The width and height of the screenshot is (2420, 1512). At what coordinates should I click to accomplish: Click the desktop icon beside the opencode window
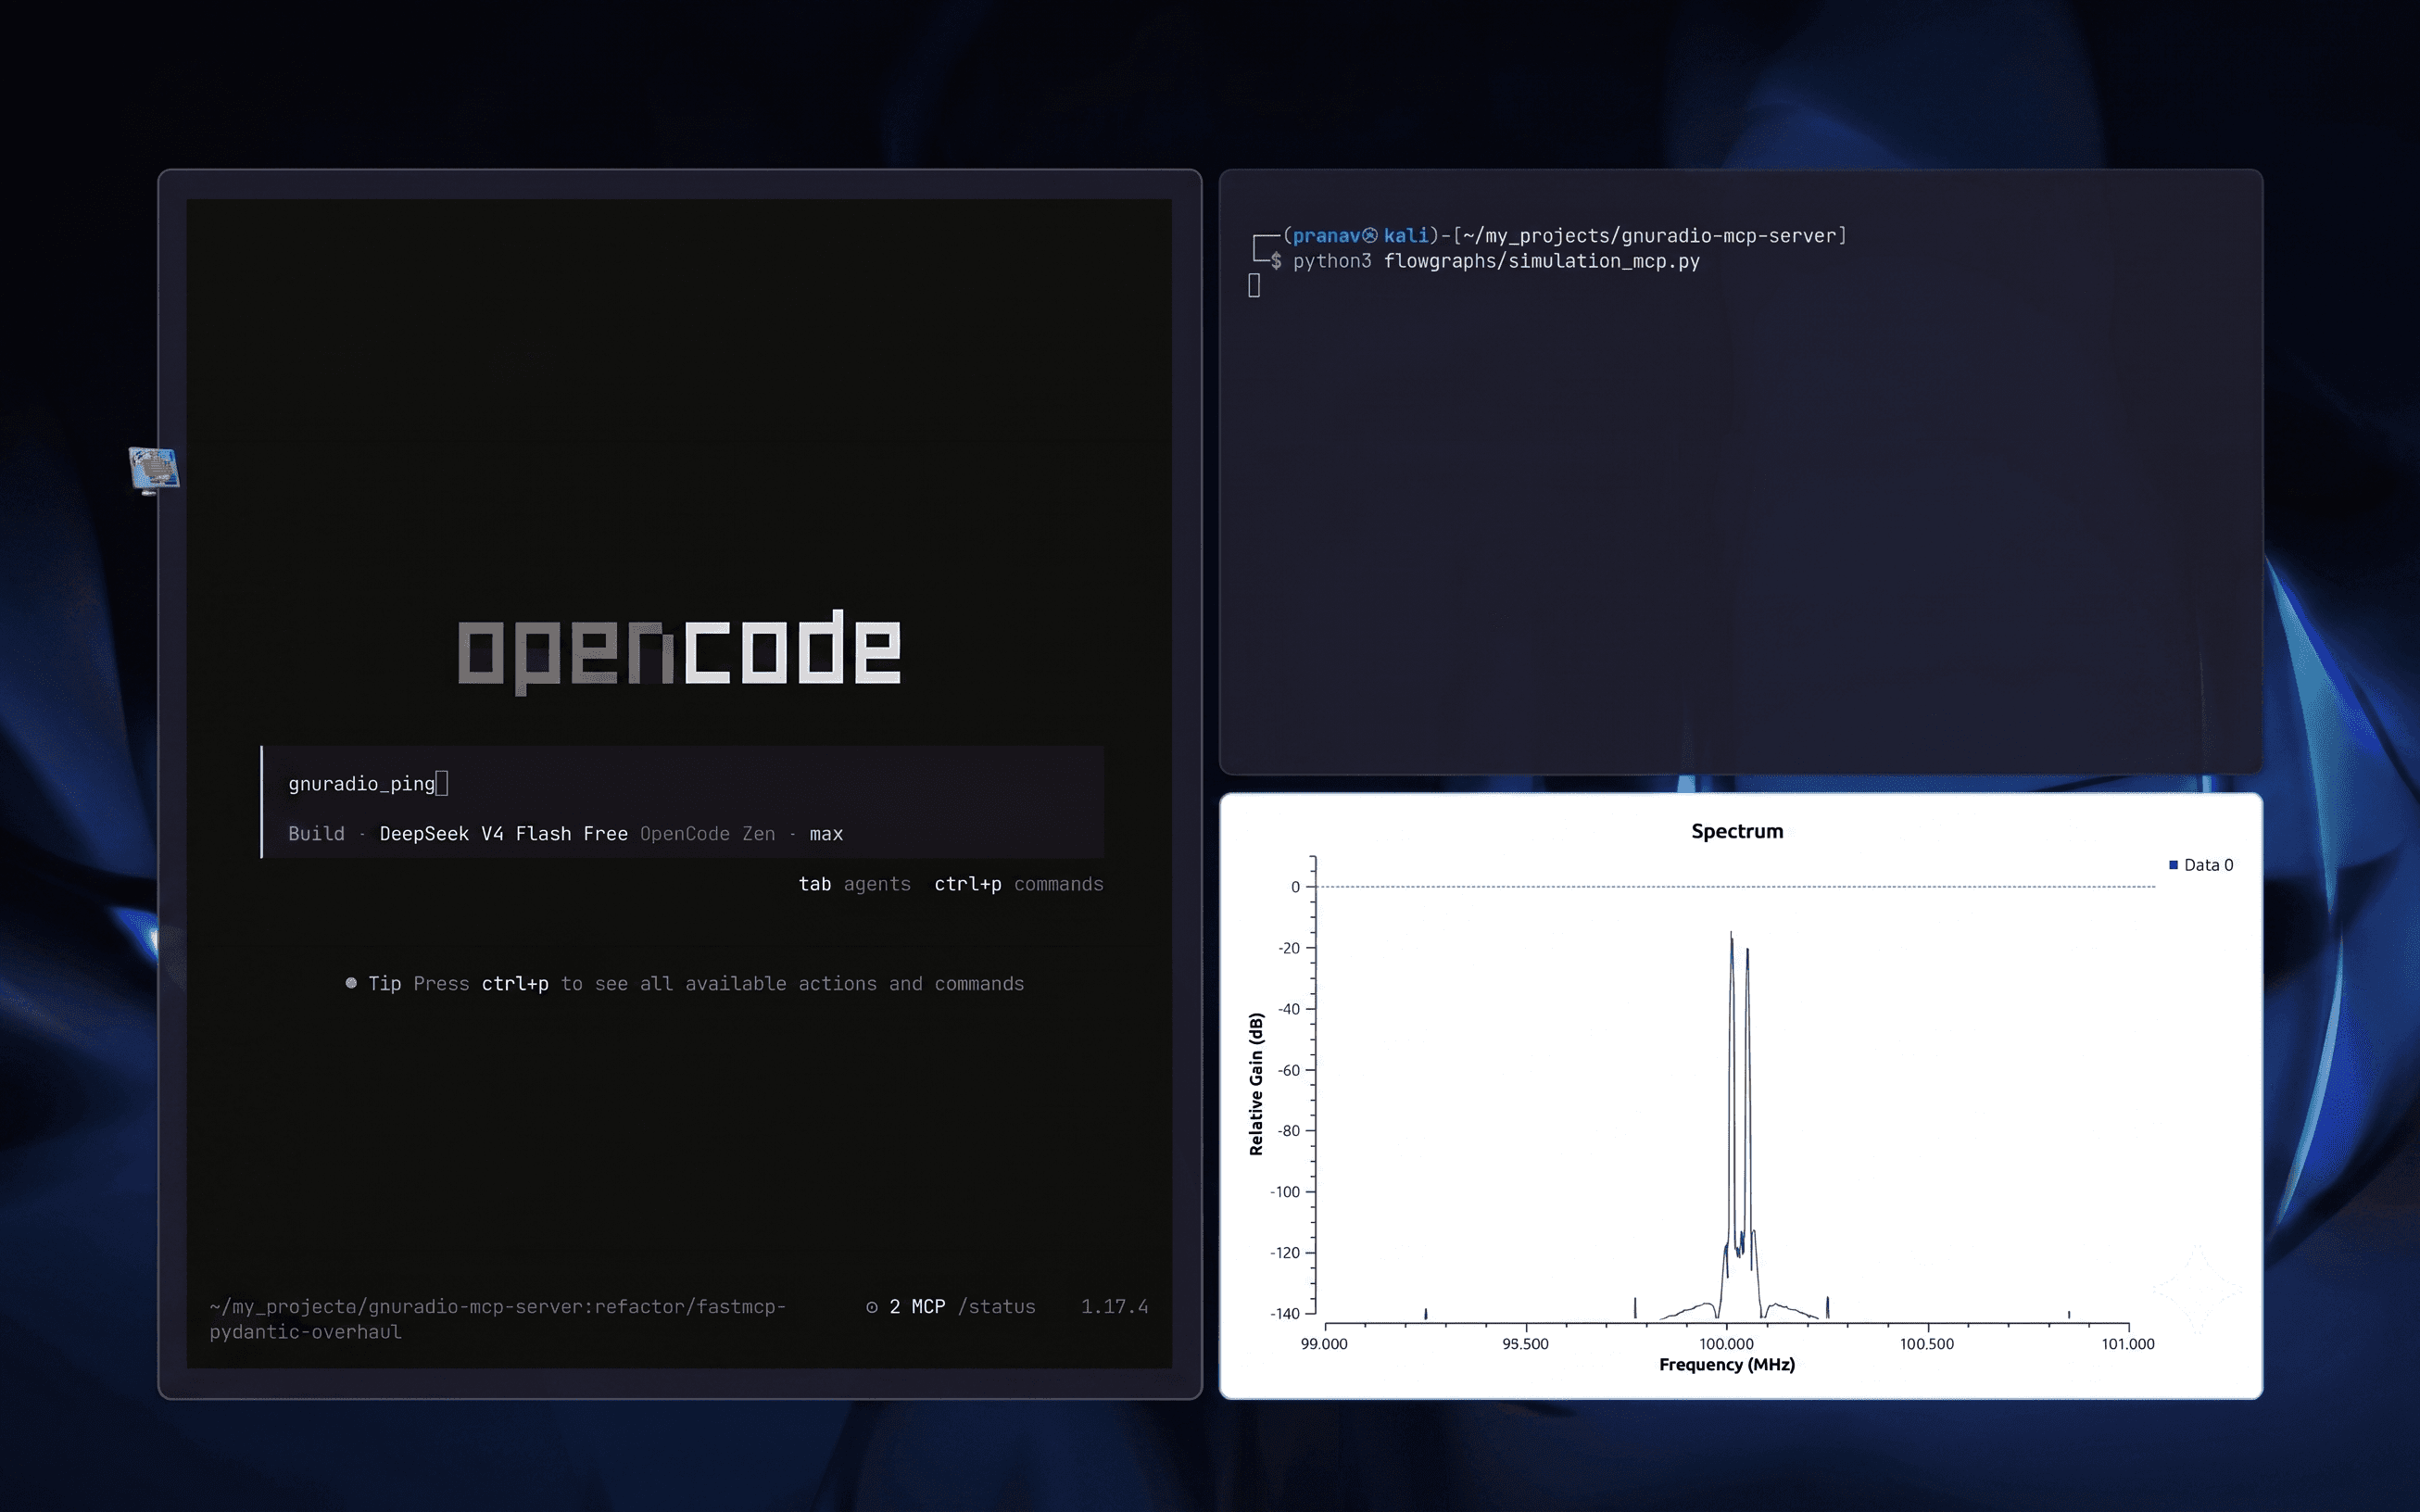[154, 470]
